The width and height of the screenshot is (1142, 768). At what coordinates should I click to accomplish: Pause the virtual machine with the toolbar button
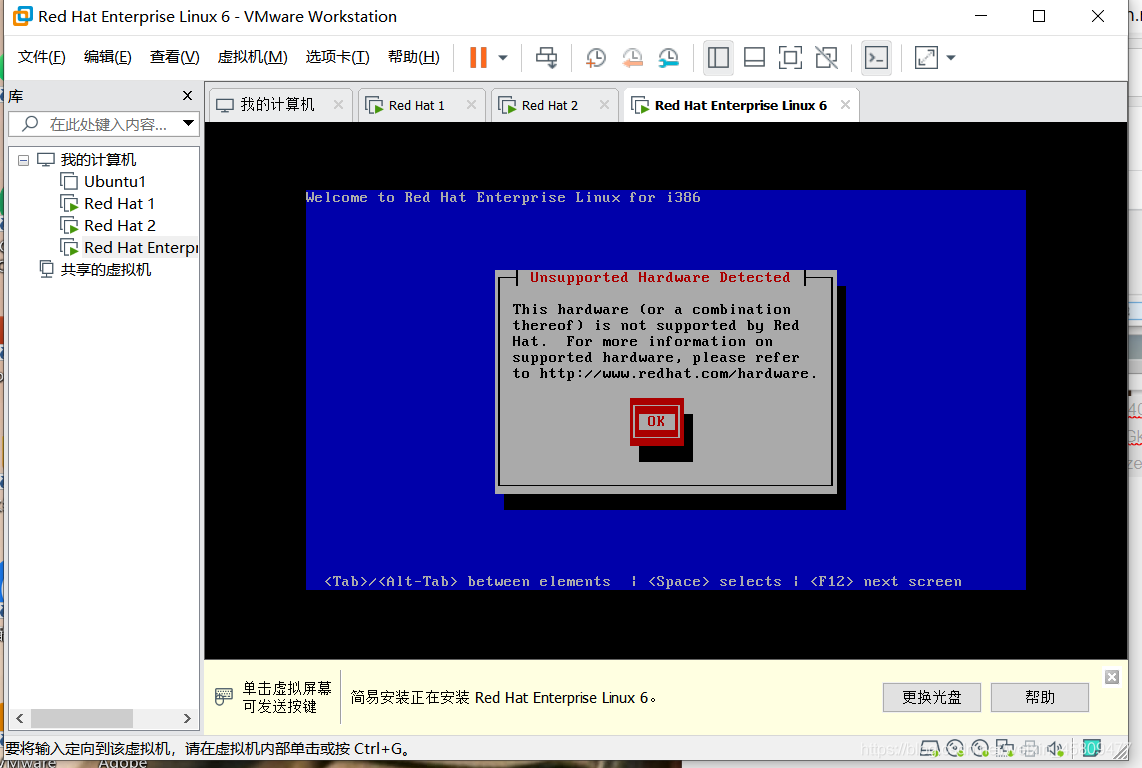(479, 58)
